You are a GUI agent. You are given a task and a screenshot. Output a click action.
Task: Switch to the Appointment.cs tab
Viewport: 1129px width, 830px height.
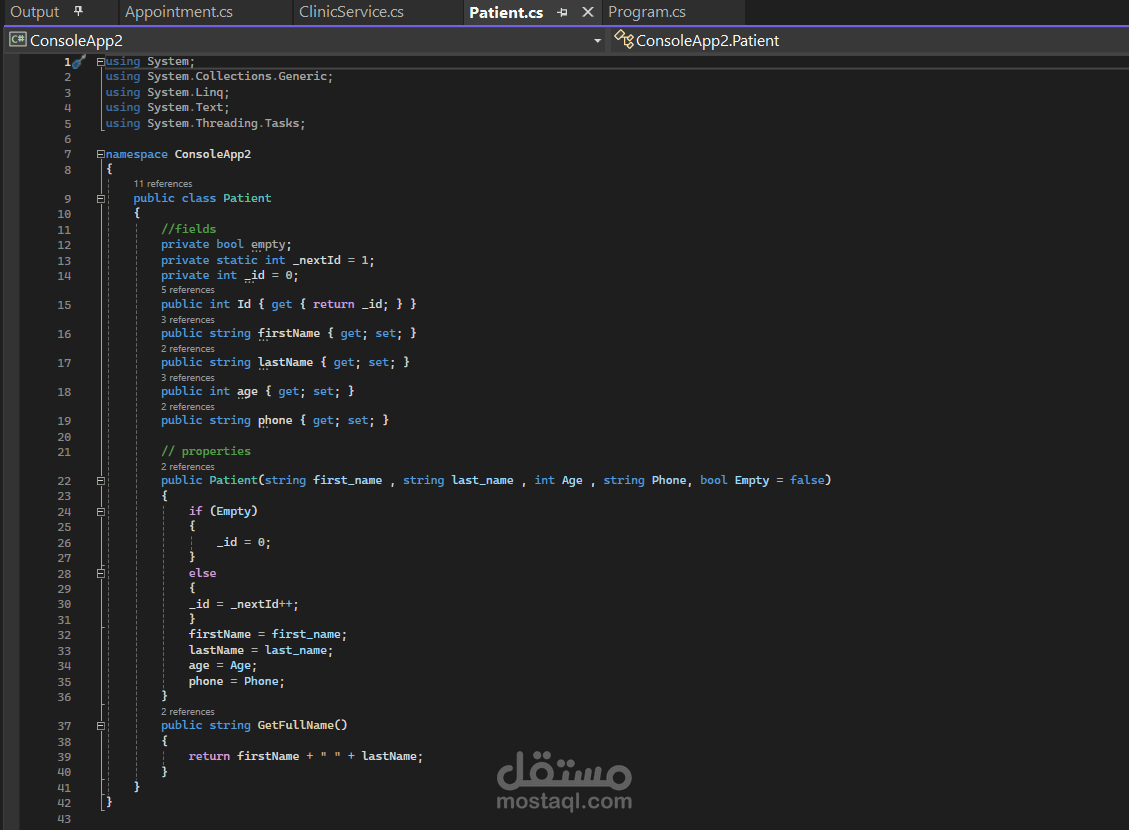[x=179, y=12]
